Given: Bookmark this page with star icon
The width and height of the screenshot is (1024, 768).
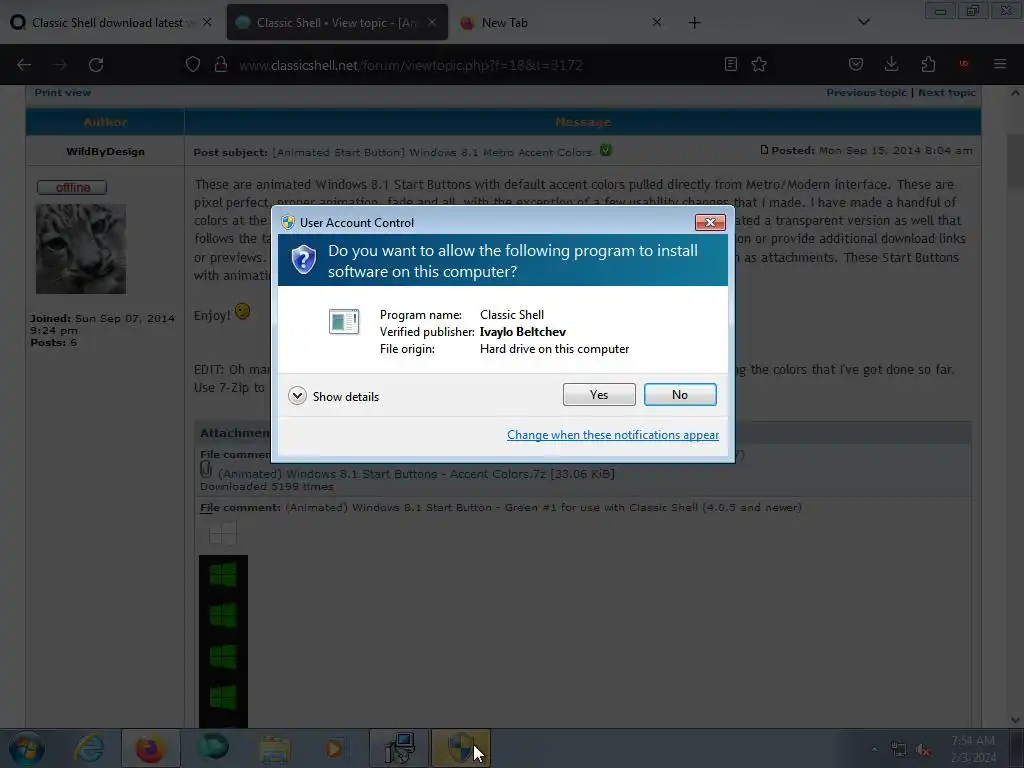Looking at the screenshot, I should (759, 64).
